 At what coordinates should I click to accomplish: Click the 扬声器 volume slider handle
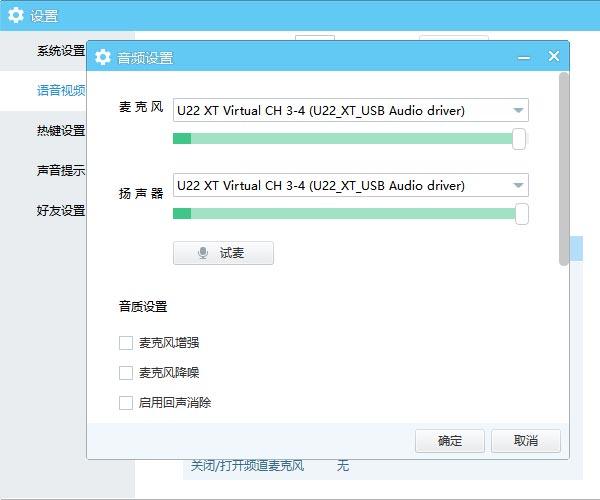[522, 214]
